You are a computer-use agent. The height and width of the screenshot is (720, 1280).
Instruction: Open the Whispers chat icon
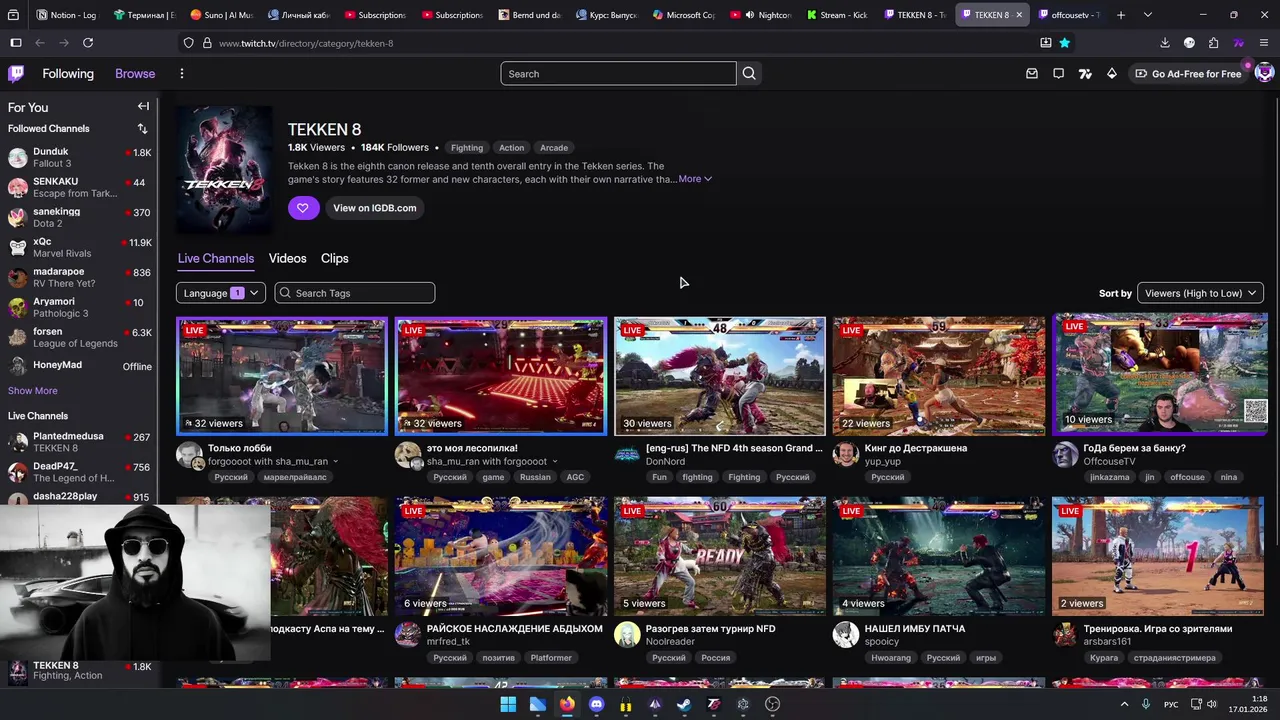click(x=1058, y=73)
